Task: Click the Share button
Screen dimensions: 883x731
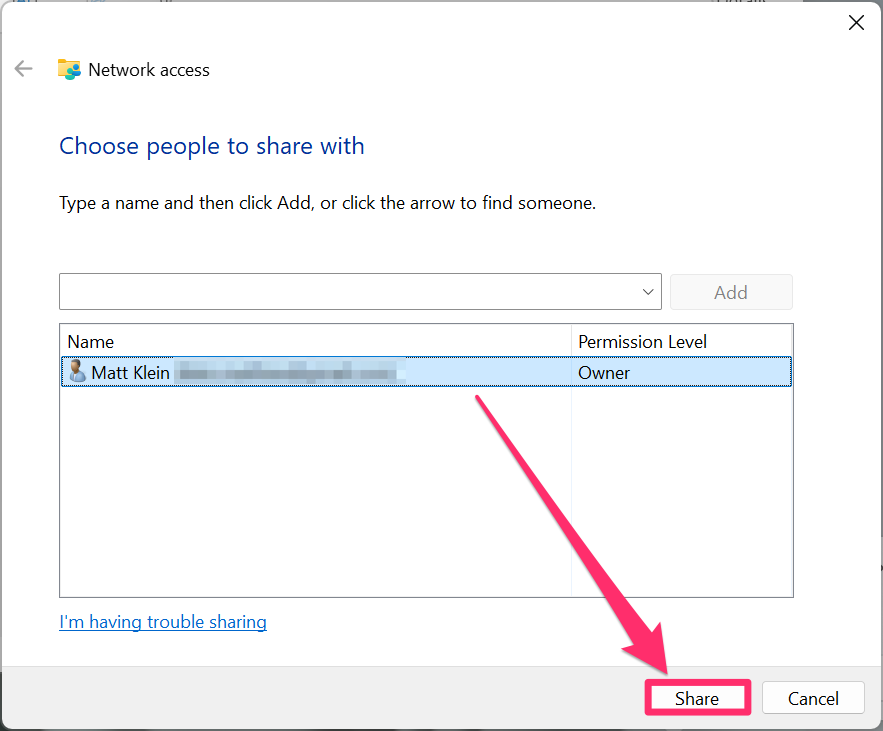Action: click(x=696, y=698)
